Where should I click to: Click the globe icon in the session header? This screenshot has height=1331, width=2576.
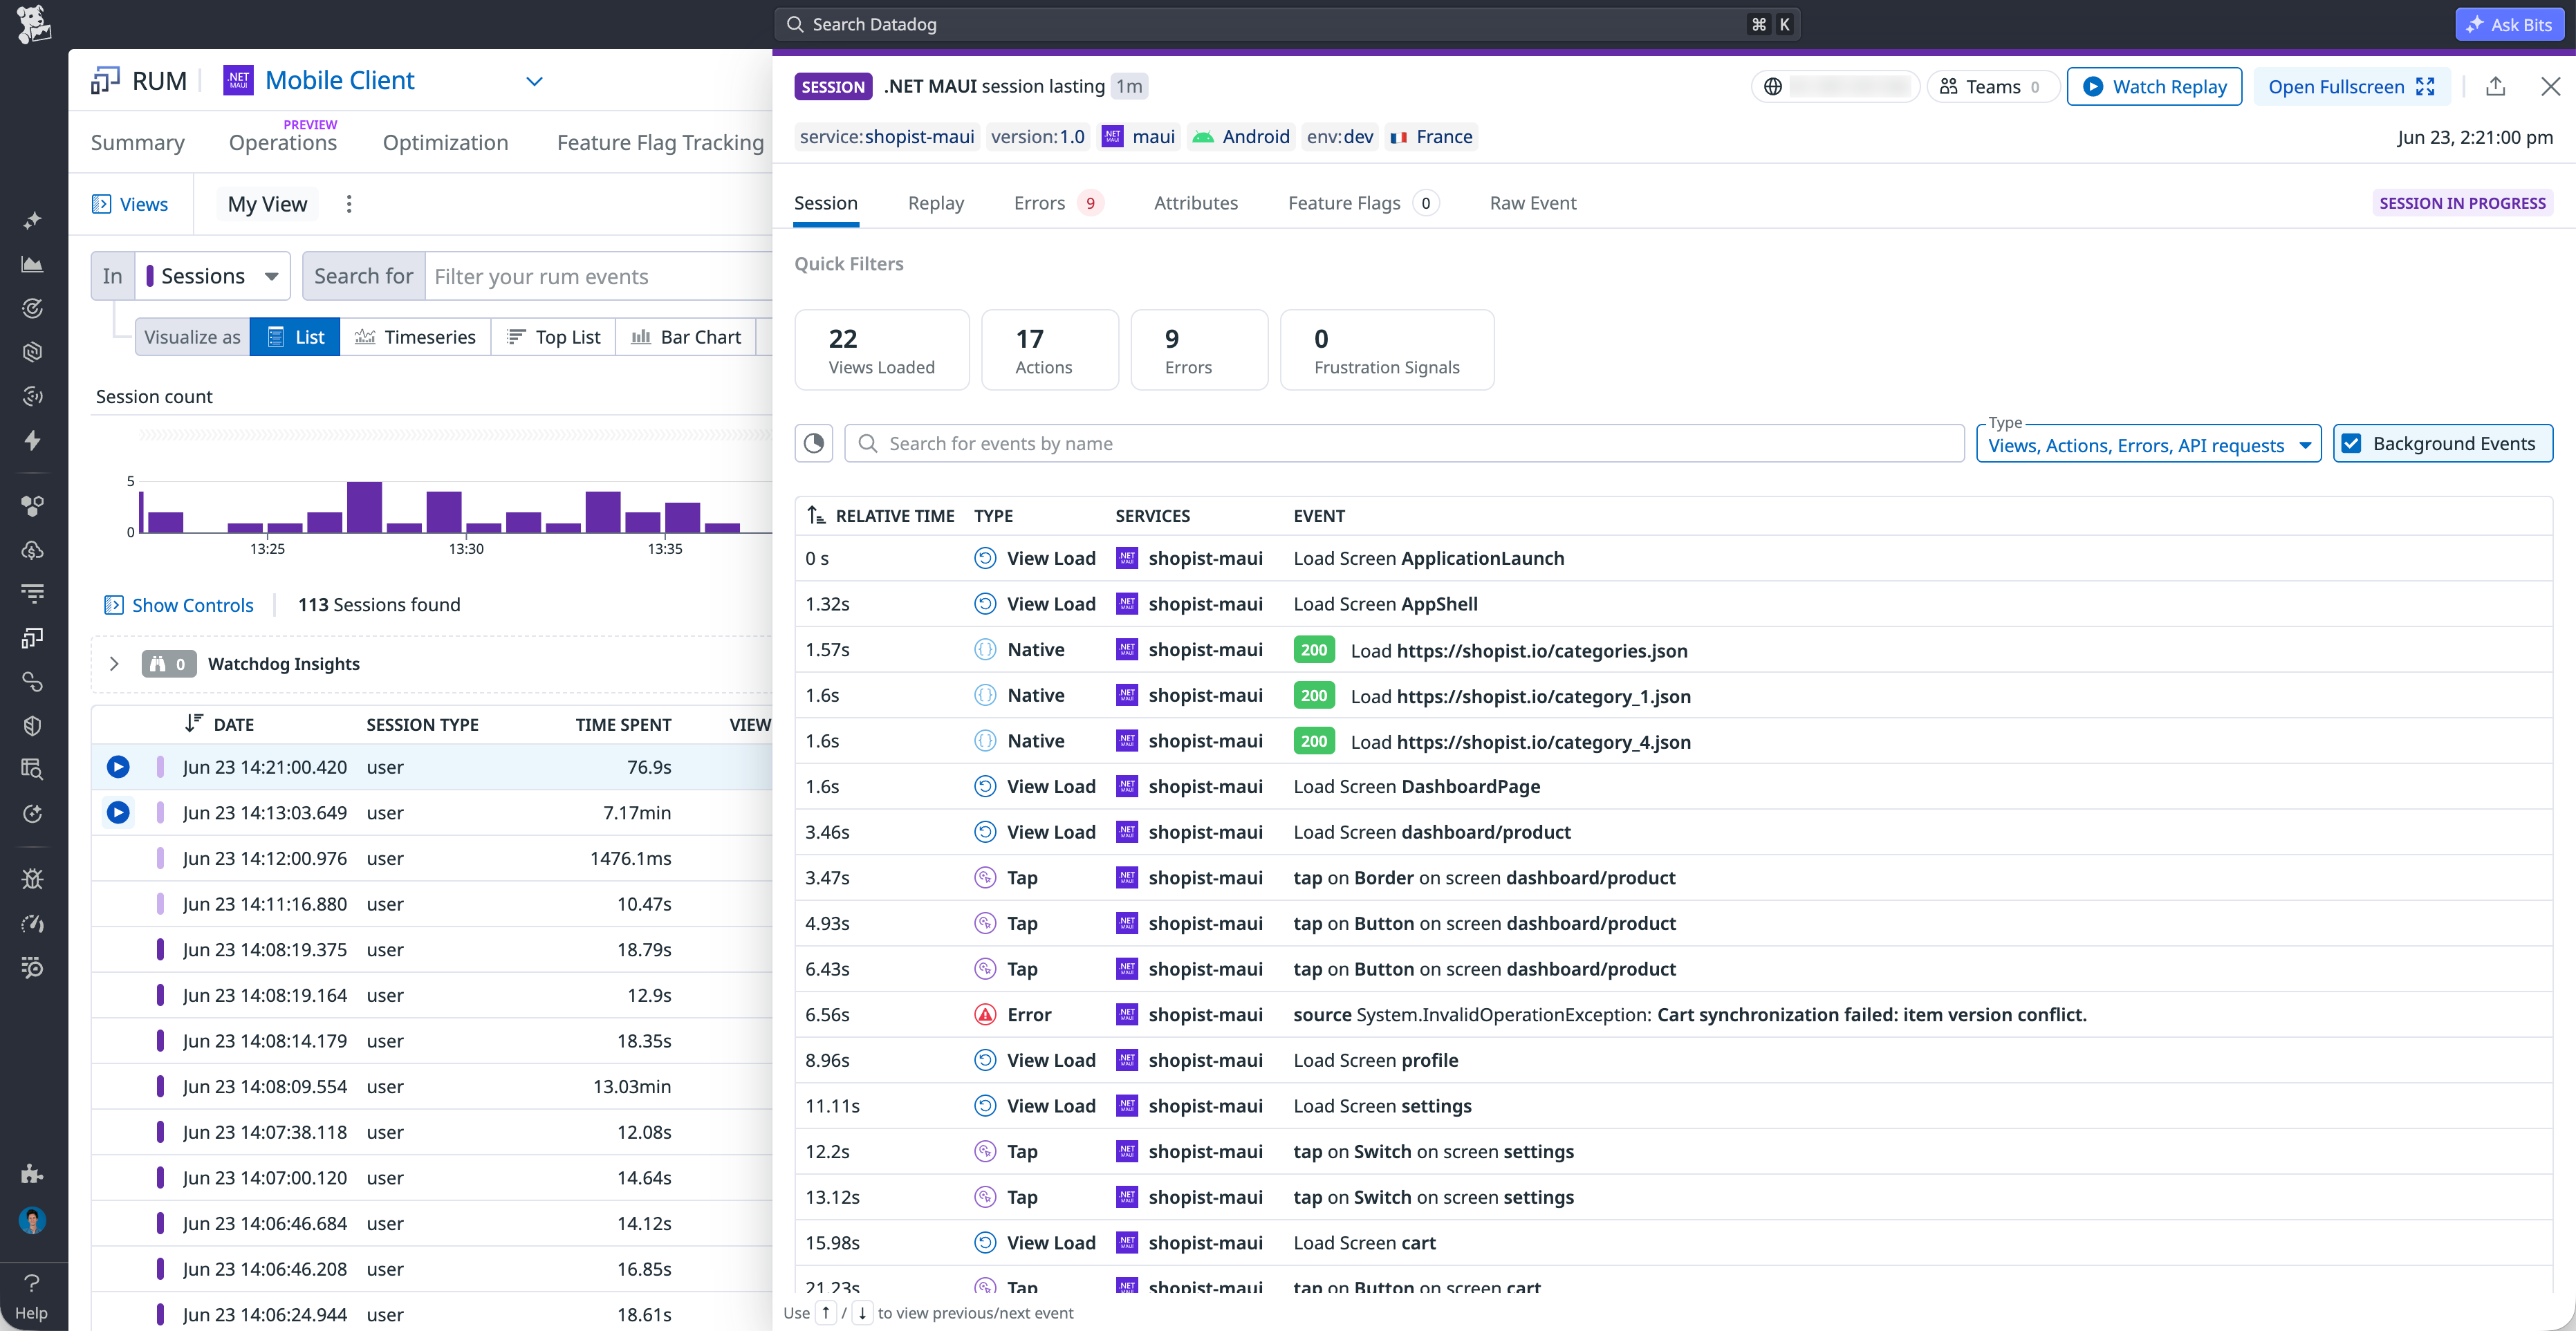tap(1773, 87)
